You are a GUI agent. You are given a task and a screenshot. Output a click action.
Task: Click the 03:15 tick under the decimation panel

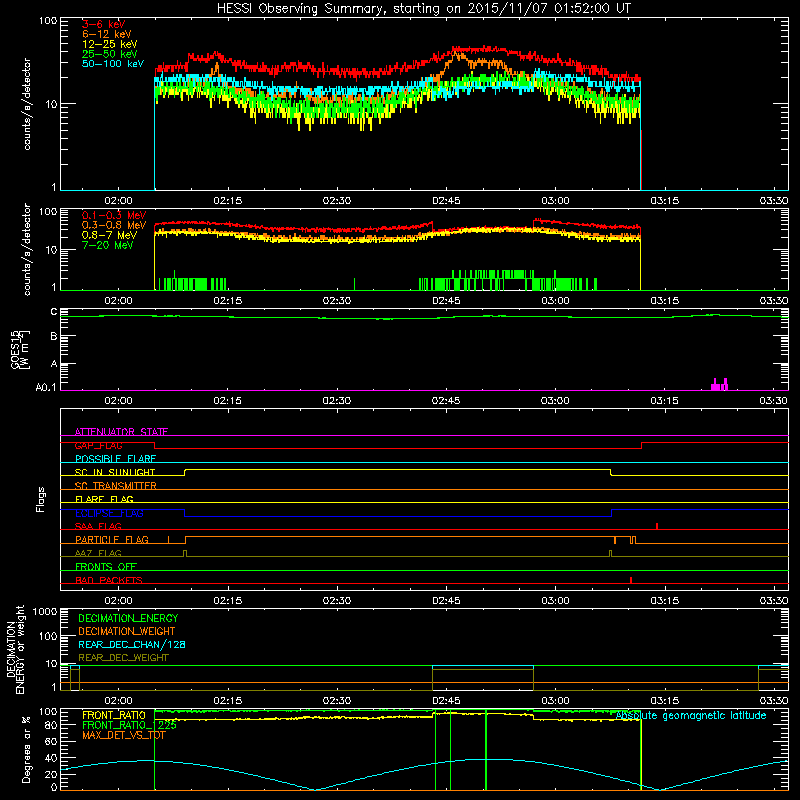click(x=664, y=701)
